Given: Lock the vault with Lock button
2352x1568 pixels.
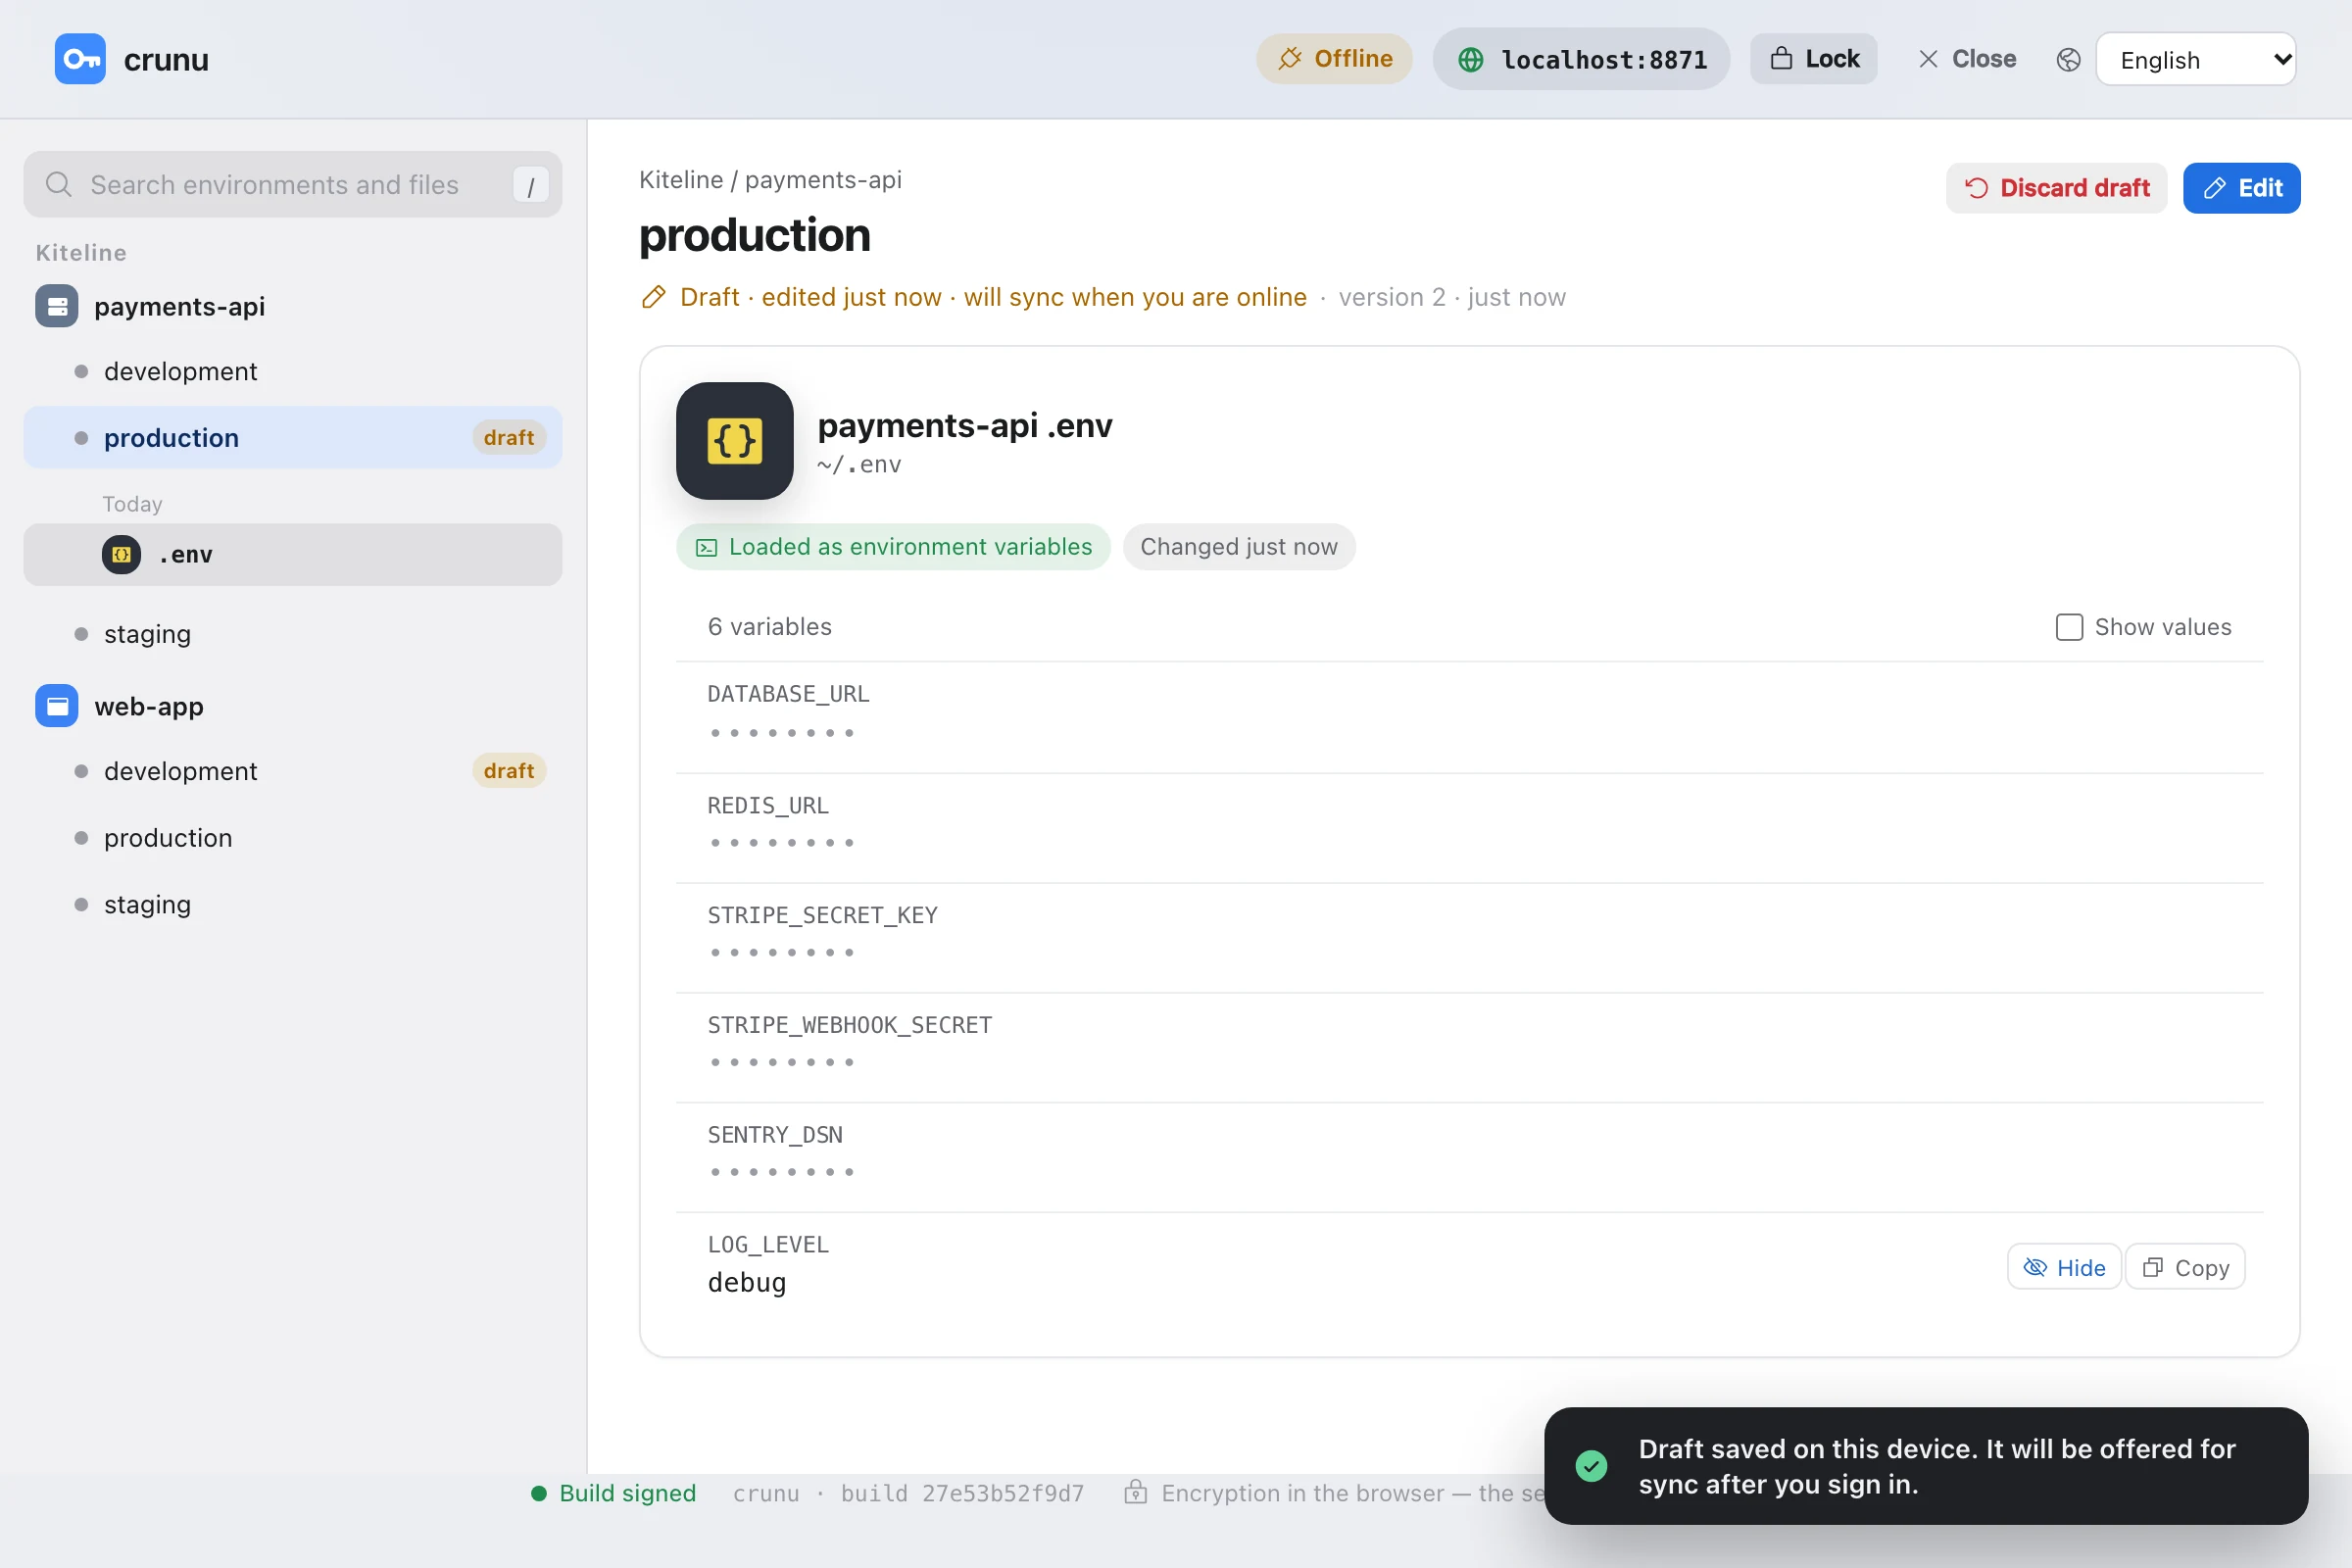Looking at the screenshot, I should coord(1814,59).
